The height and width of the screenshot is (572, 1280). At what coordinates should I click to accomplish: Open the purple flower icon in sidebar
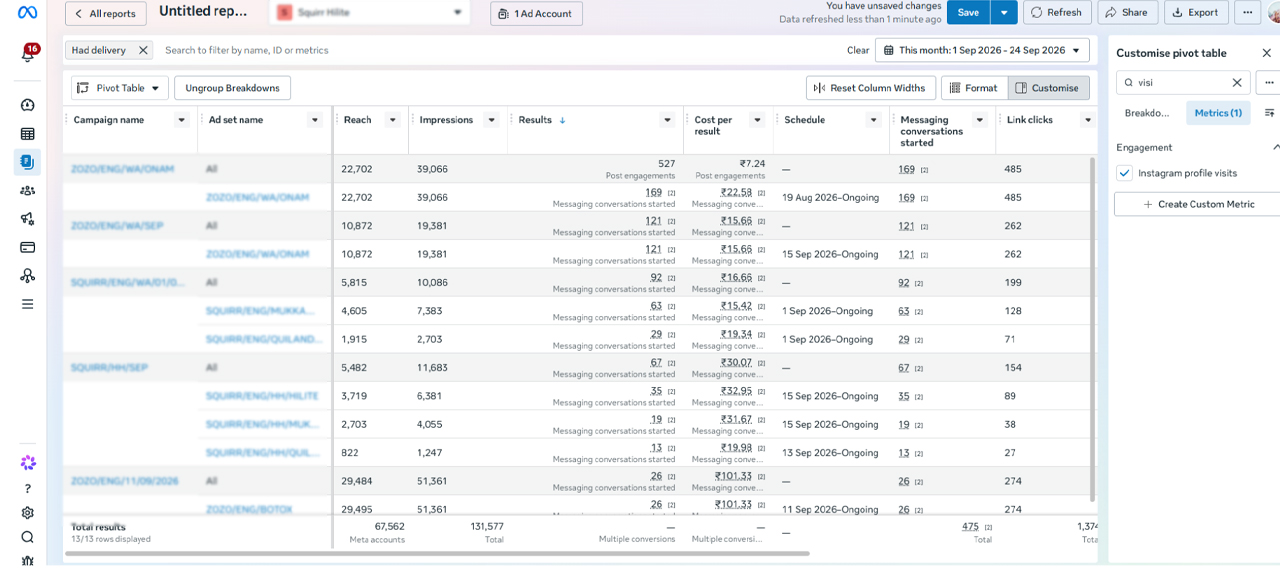tap(28, 463)
